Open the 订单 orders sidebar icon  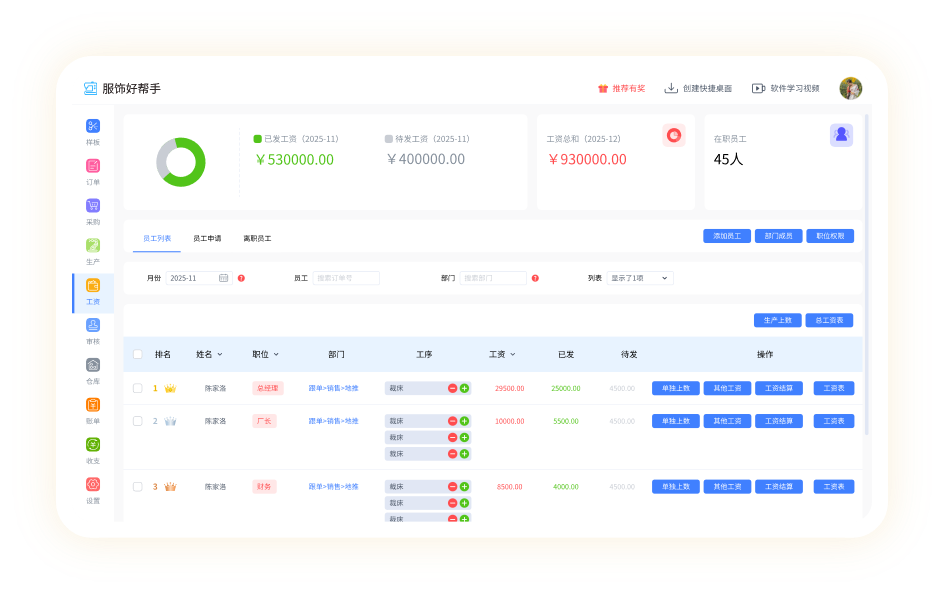[93, 166]
